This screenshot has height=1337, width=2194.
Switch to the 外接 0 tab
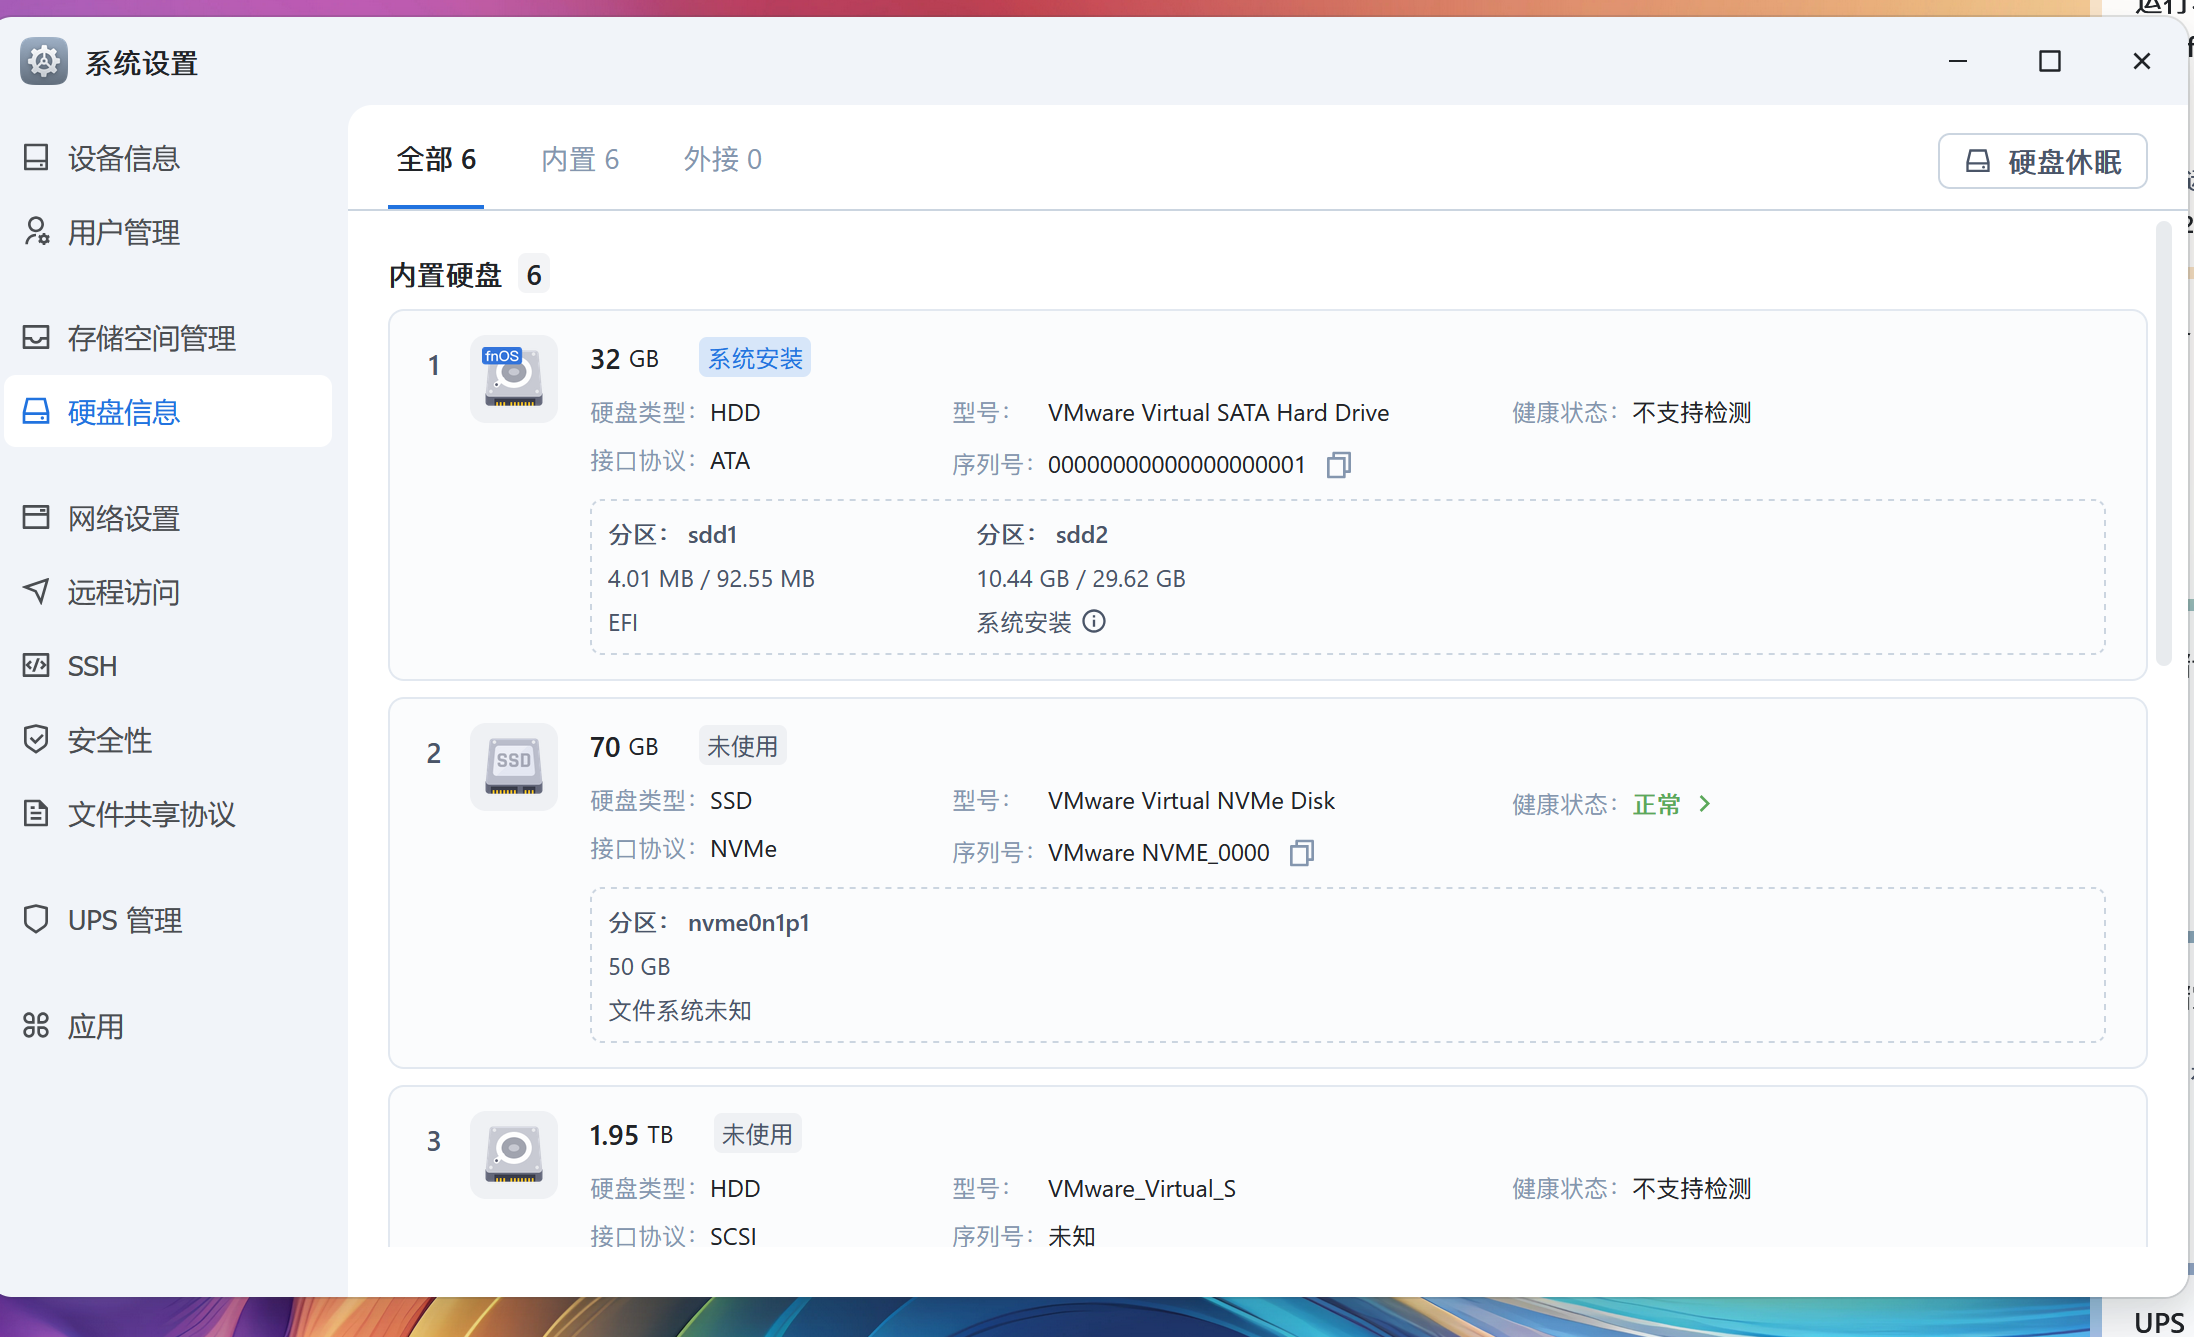coord(723,160)
